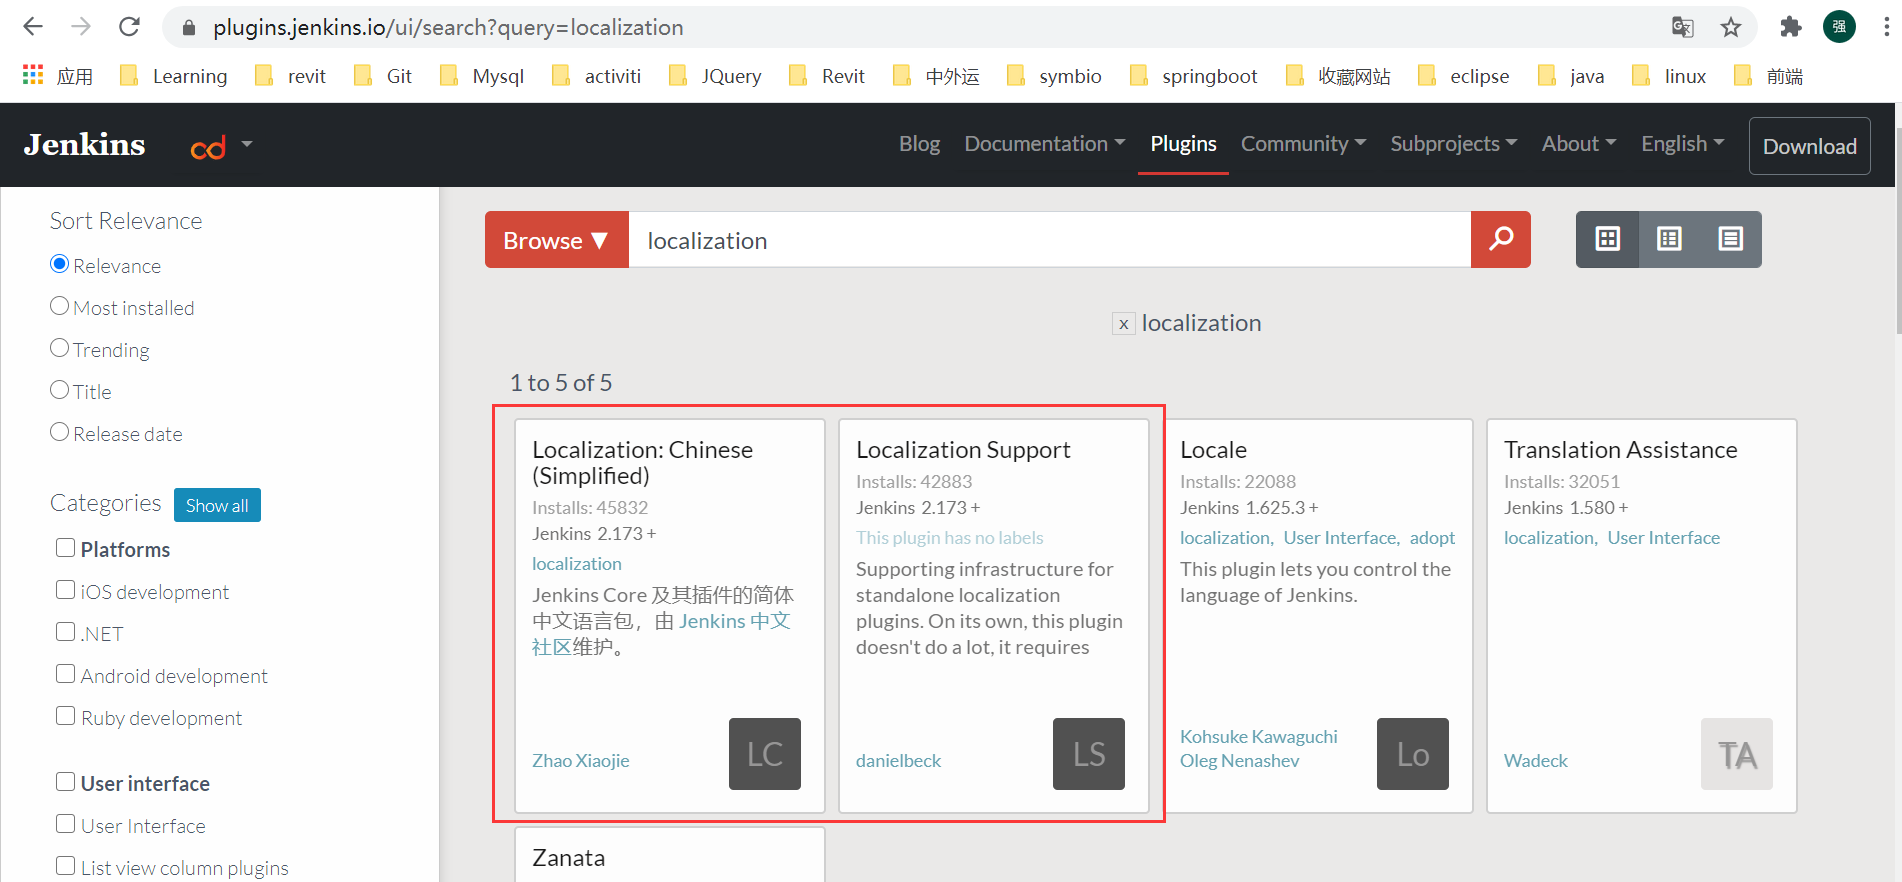Viewport: 1902px width, 882px height.
Task: Check the List view column plugins checkbox
Action: 66,866
